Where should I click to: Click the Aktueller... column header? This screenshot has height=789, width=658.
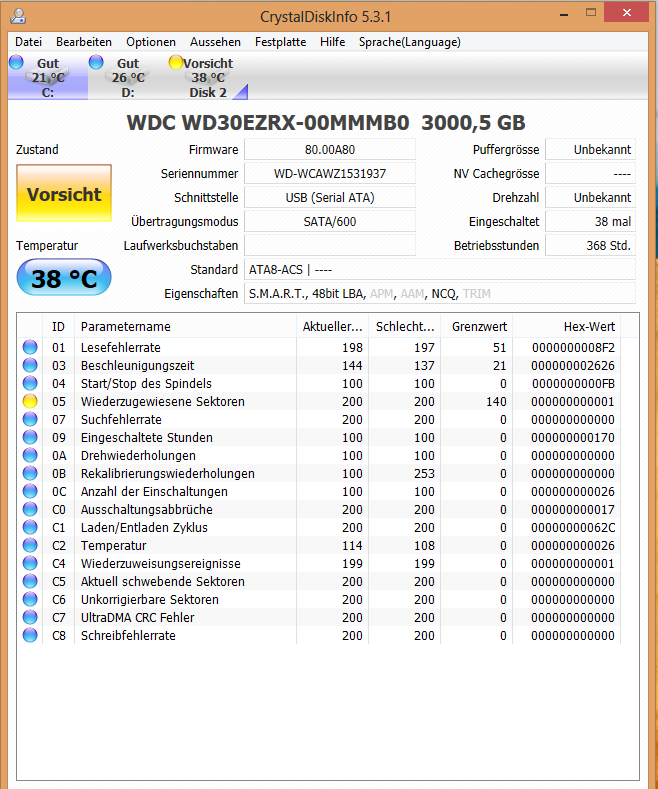pos(333,327)
